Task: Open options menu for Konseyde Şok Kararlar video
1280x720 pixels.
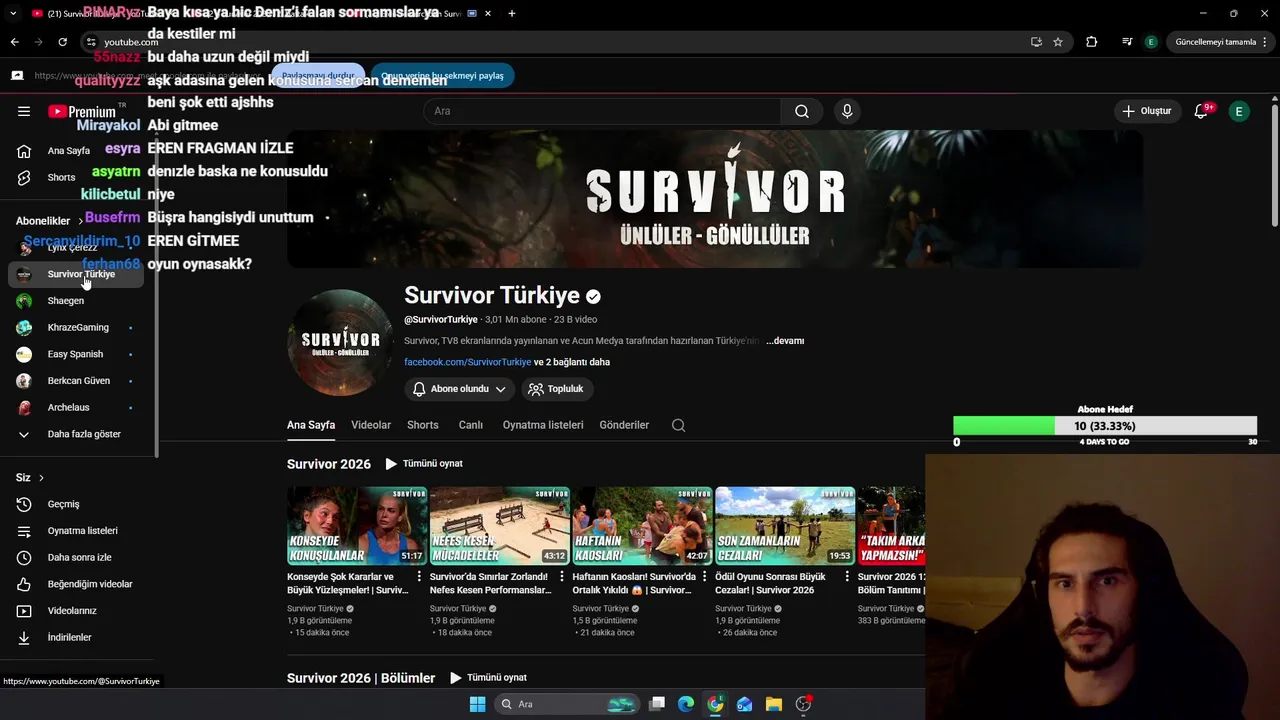Action: (x=419, y=577)
